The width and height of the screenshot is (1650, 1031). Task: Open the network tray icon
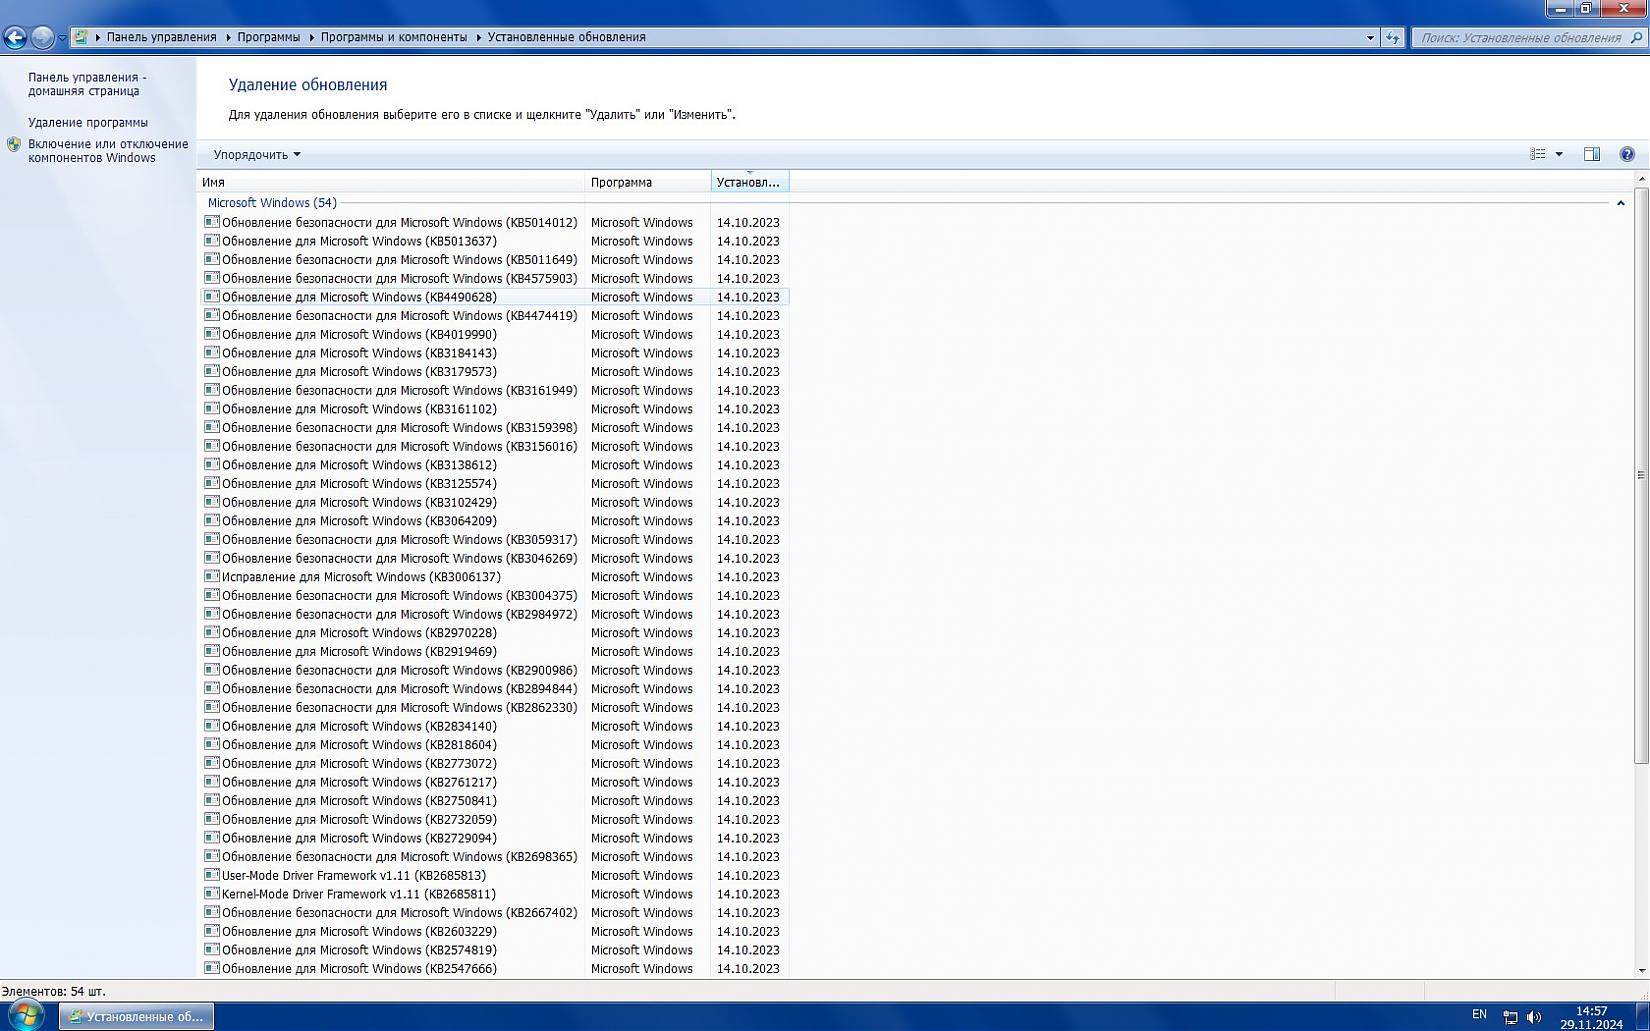1510,1017
